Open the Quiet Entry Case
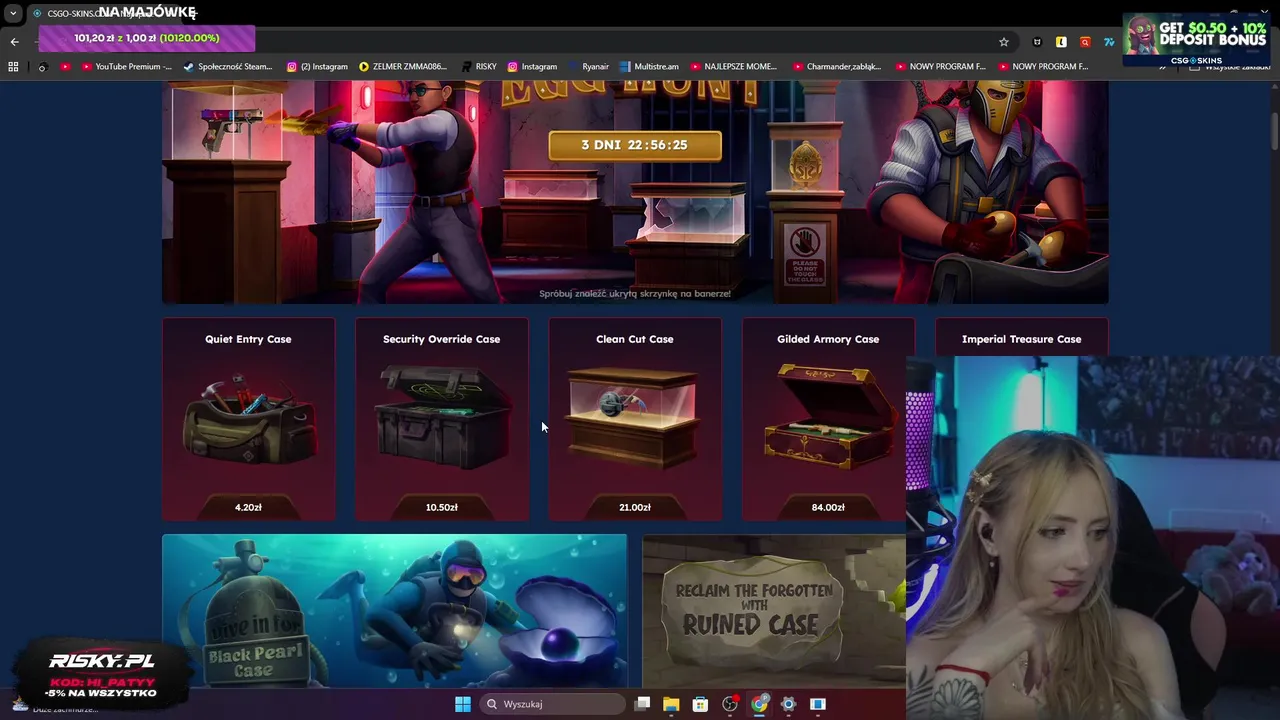The width and height of the screenshot is (1280, 720). 248,419
